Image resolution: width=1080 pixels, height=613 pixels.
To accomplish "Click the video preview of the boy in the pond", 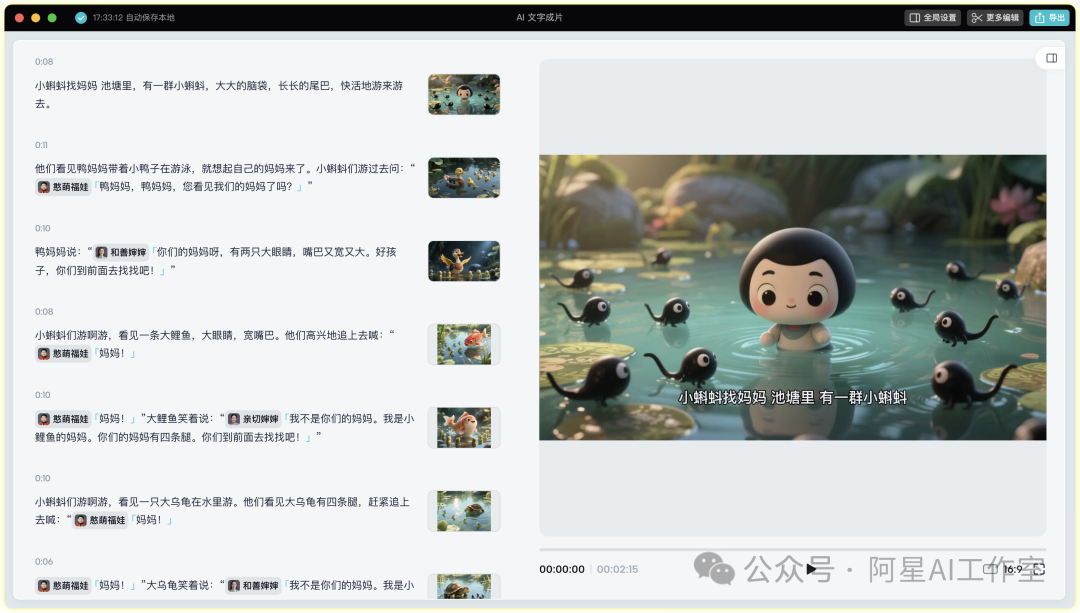I will [x=792, y=298].
